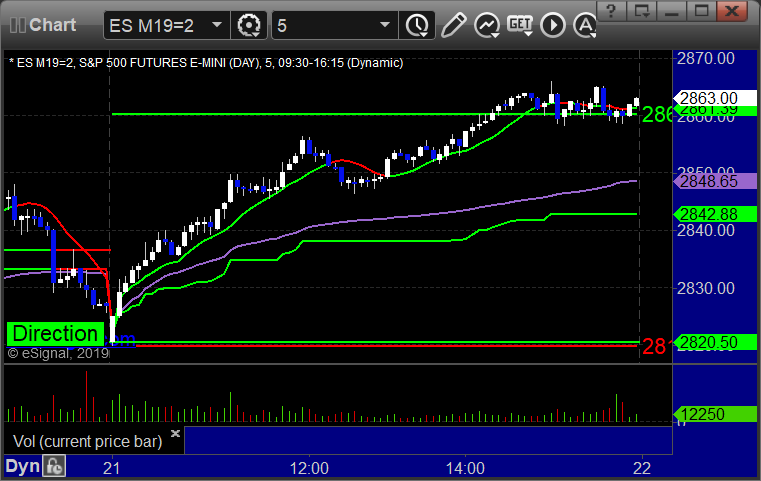Click the Vol (current price bar) label
Screen dimensions: 761x481
(x=87, y=441)
